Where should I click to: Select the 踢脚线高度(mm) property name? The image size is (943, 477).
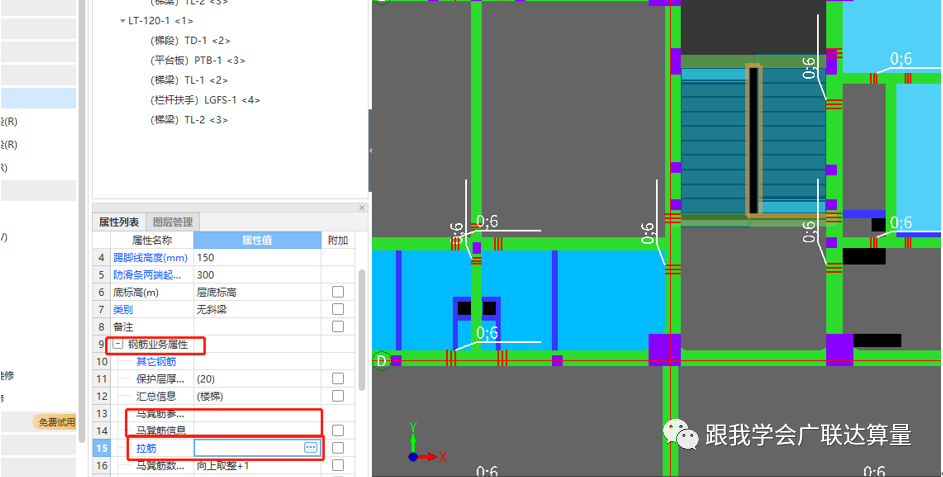tap(150, 258)
